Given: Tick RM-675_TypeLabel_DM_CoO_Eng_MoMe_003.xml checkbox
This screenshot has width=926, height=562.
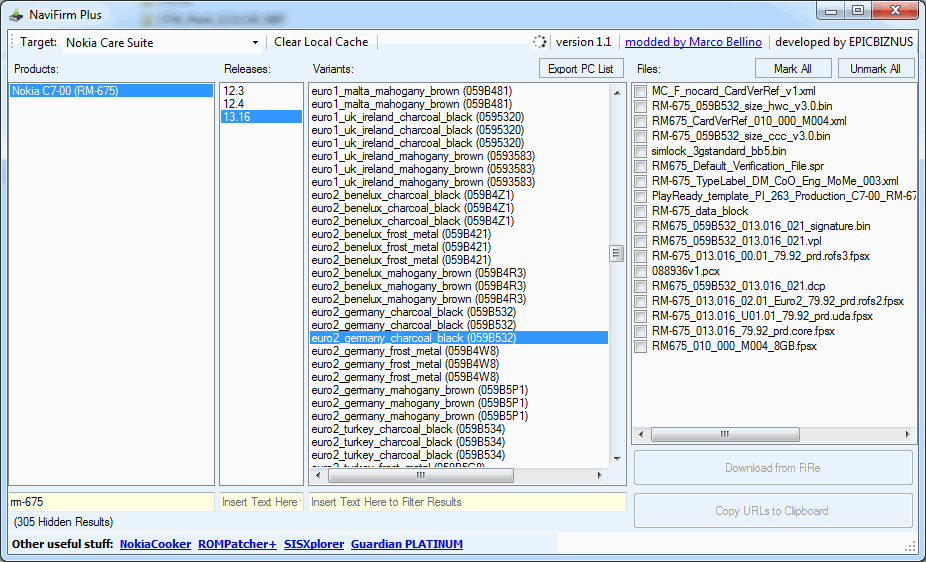Looking at the screenshot, I should tap(640, 181).
